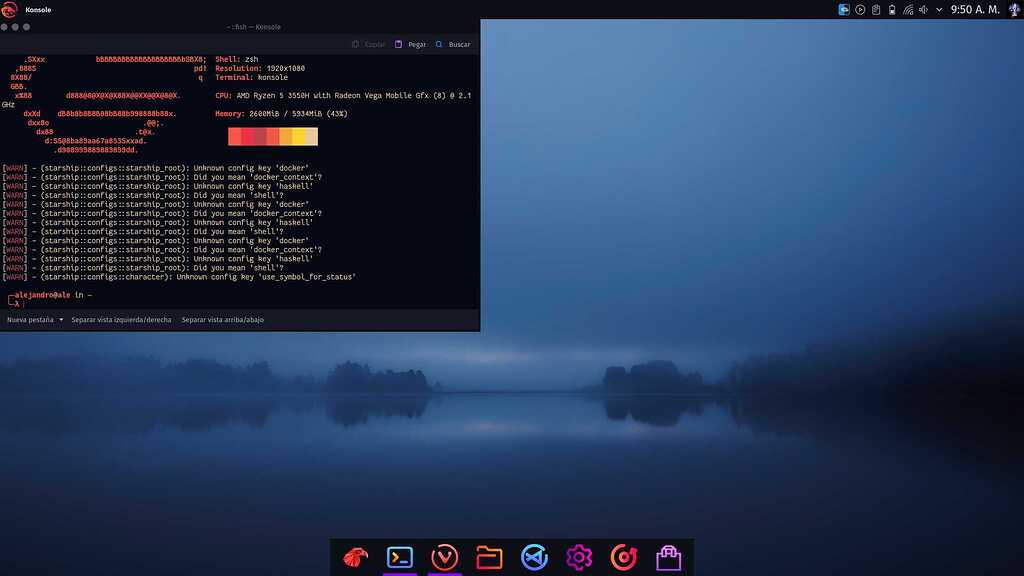
Task: Mute audio via the speaker tray icon
Action: [922, 9]
